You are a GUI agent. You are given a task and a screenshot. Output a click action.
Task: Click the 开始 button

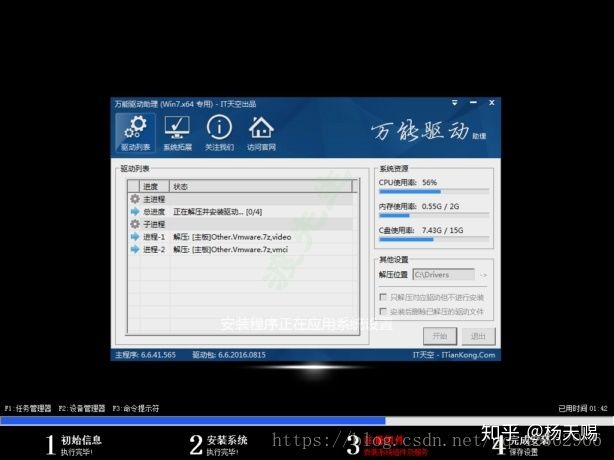coord(440,336)
